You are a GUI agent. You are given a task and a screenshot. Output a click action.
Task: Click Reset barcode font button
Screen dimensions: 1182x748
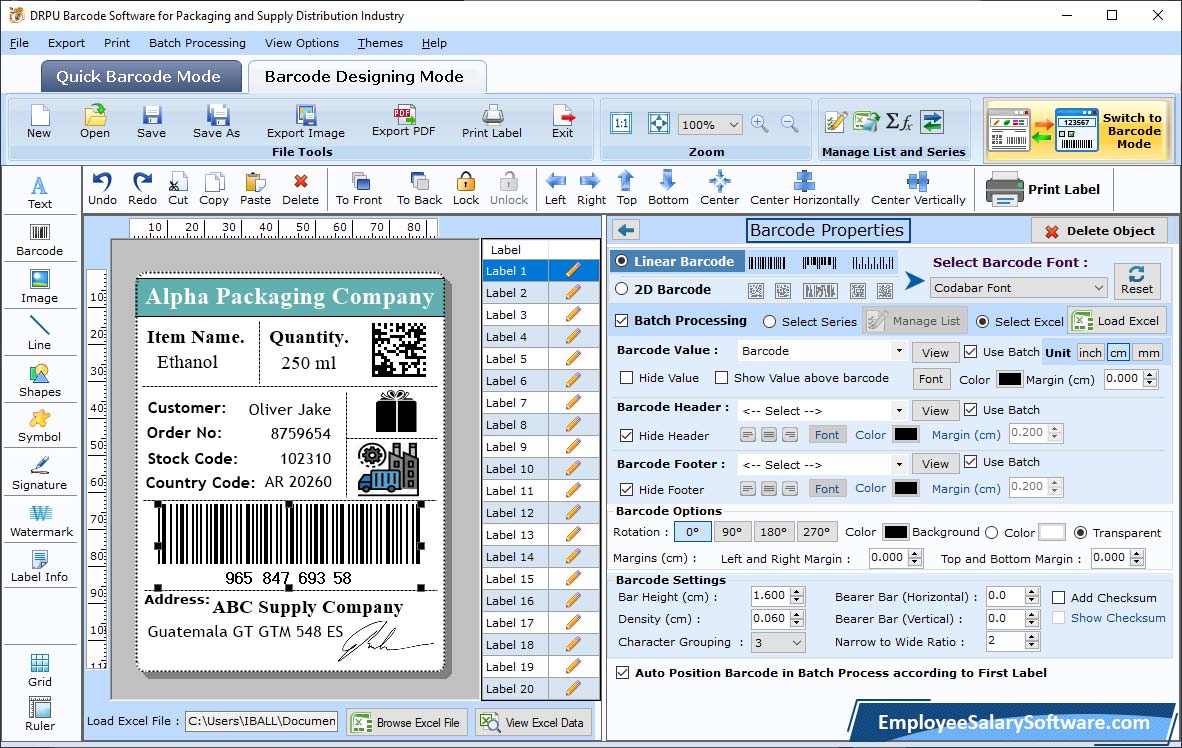pos(1136,280)
